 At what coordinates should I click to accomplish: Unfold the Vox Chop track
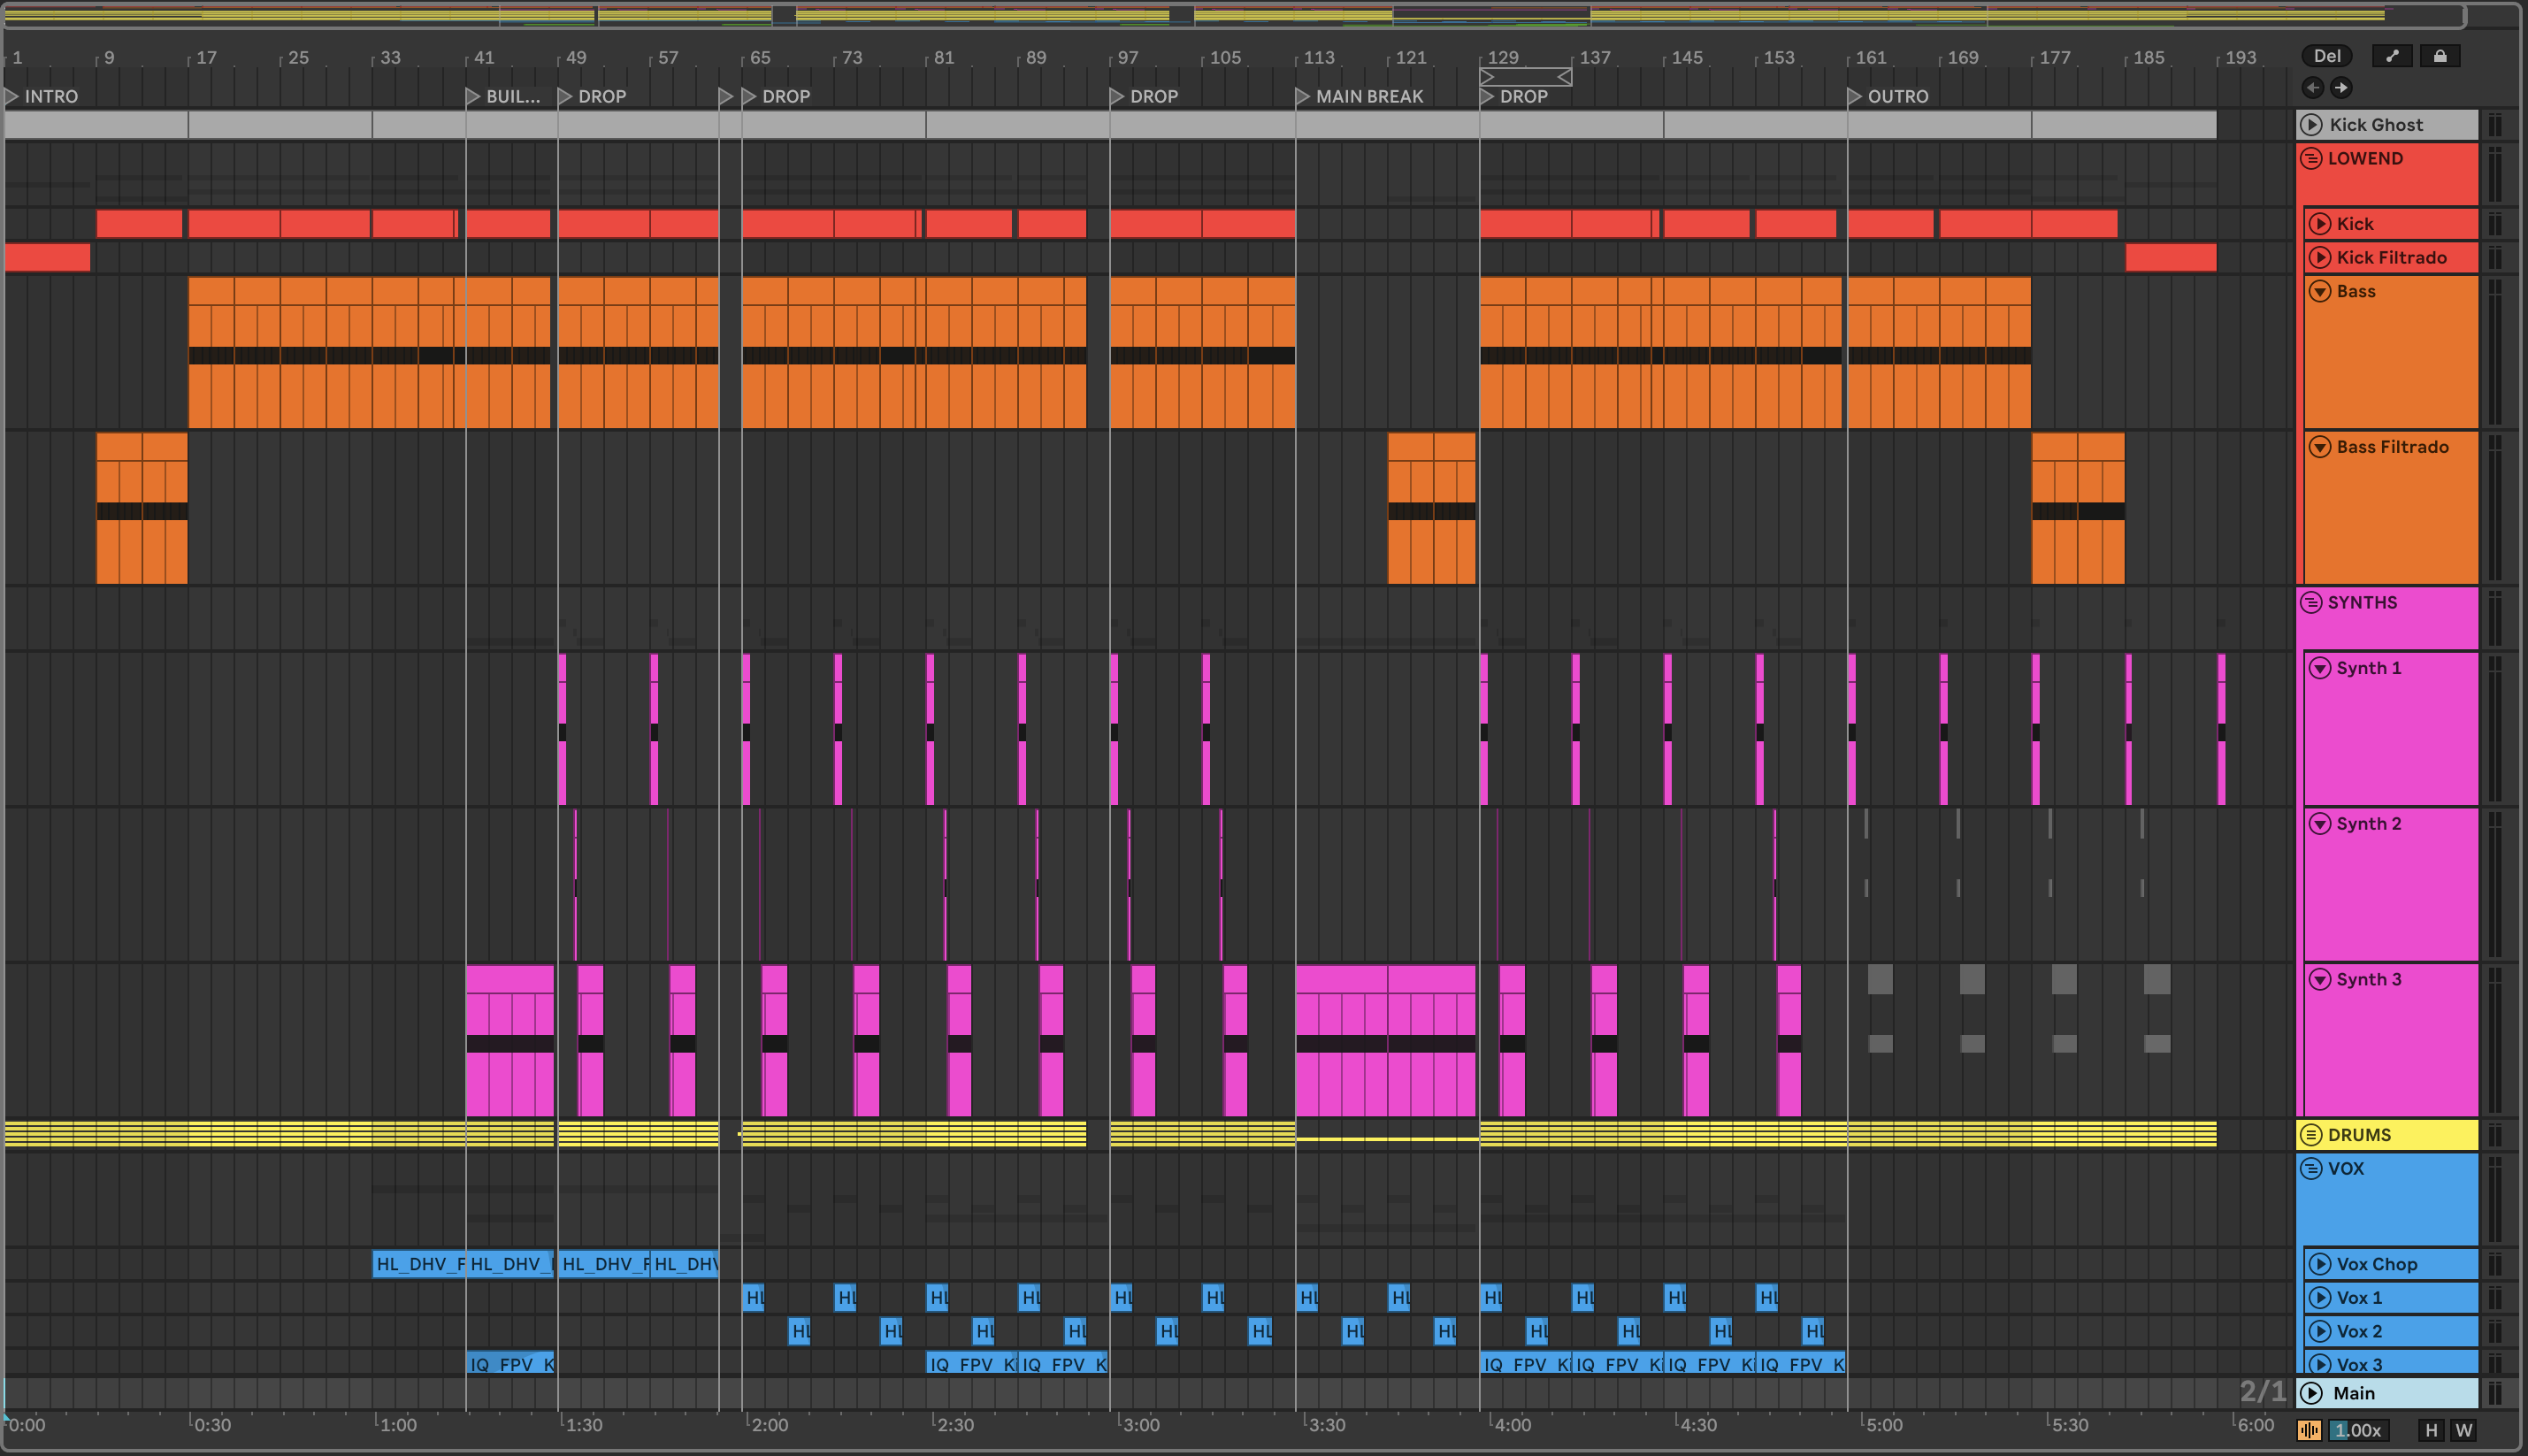(2320, 1264)
